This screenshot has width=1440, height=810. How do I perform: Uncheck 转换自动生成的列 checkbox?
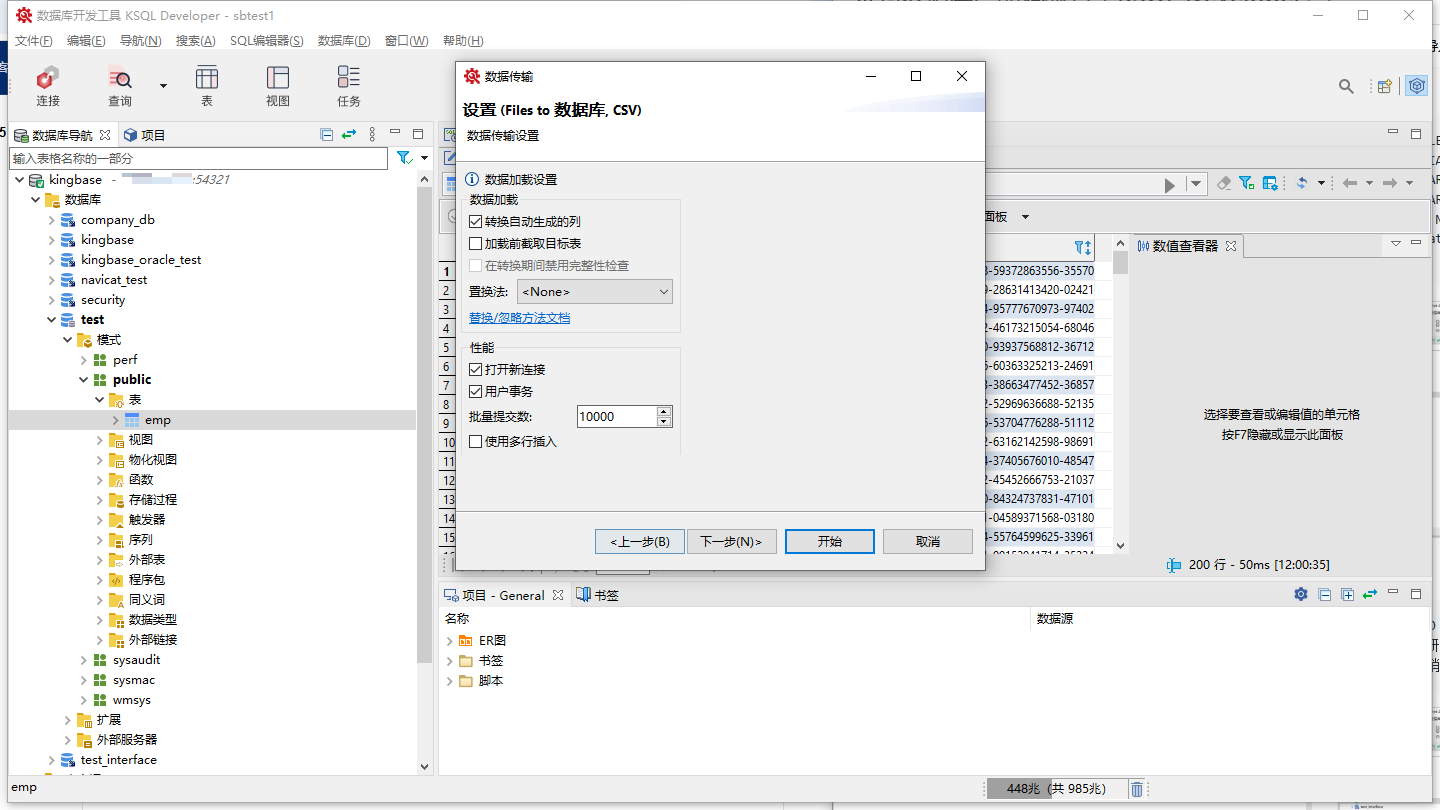tap(476, 222)
